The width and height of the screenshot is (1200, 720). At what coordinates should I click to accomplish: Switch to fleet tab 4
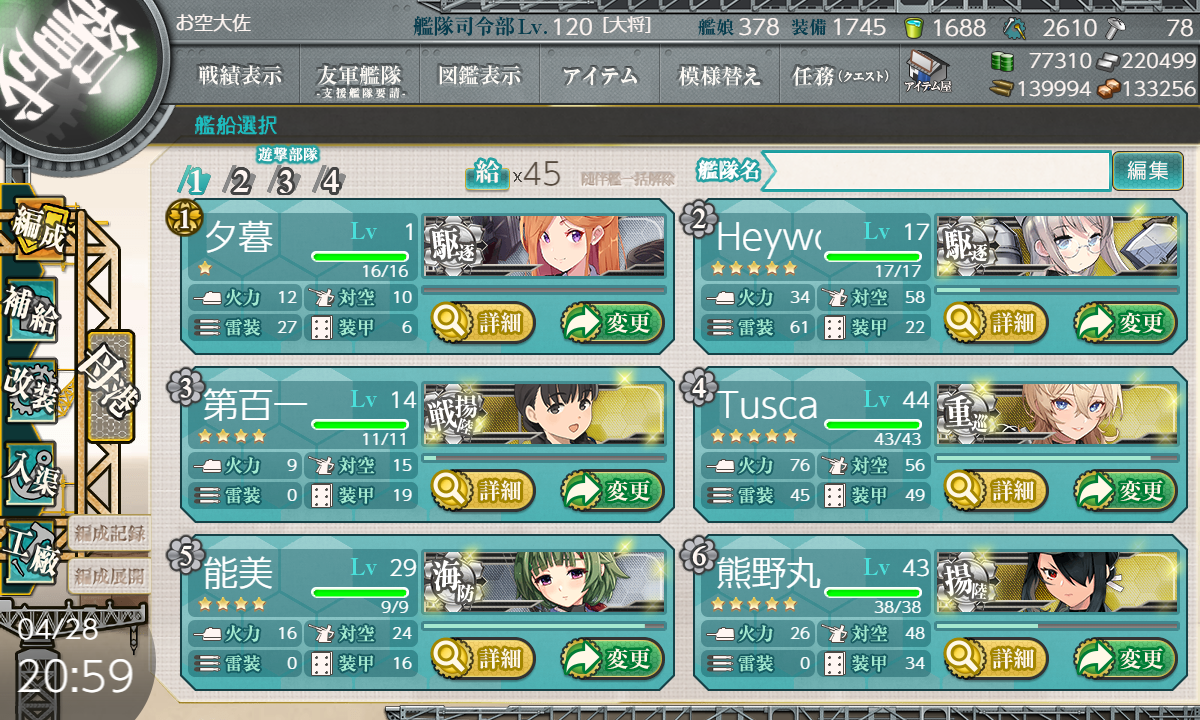pyautogui.click(x=330, y=181)
